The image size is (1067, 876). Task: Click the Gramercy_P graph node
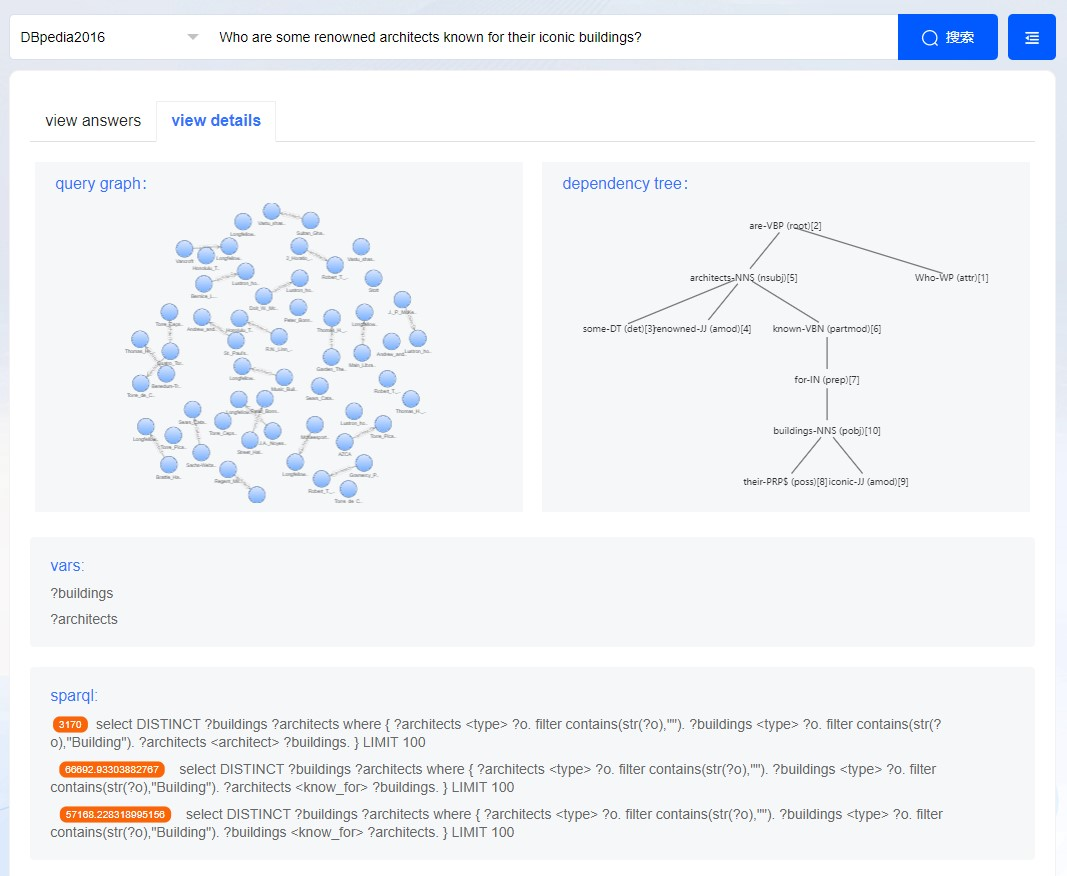click(x=364, y=463)
